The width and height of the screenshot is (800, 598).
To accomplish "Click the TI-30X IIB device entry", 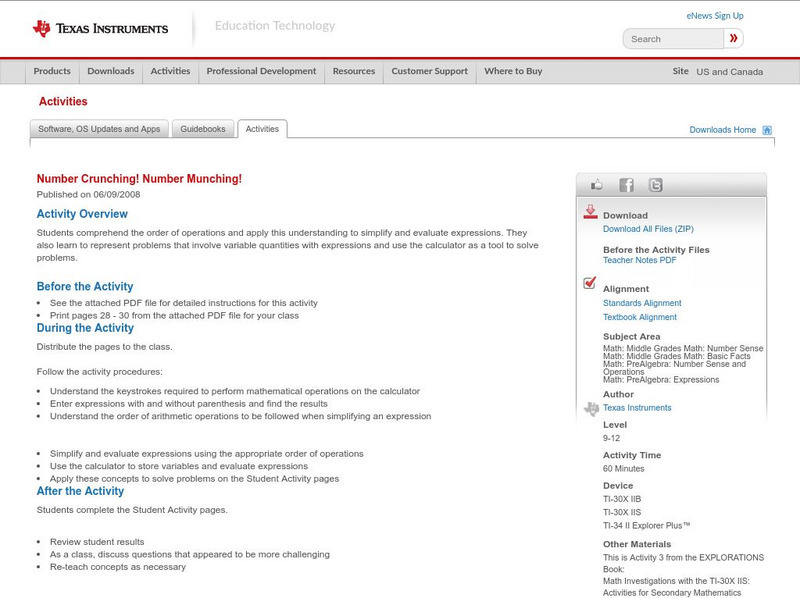I will click(x=622, y=500).
